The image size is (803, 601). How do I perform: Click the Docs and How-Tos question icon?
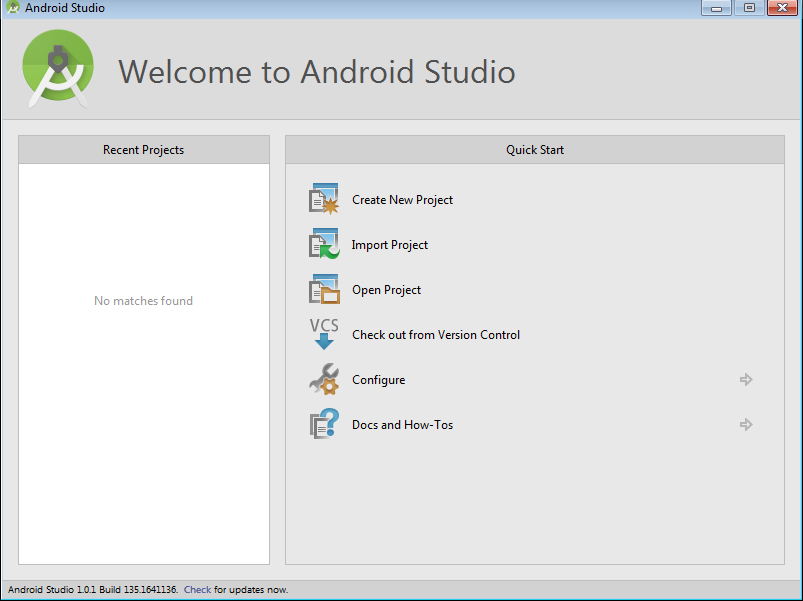point(324,424)
